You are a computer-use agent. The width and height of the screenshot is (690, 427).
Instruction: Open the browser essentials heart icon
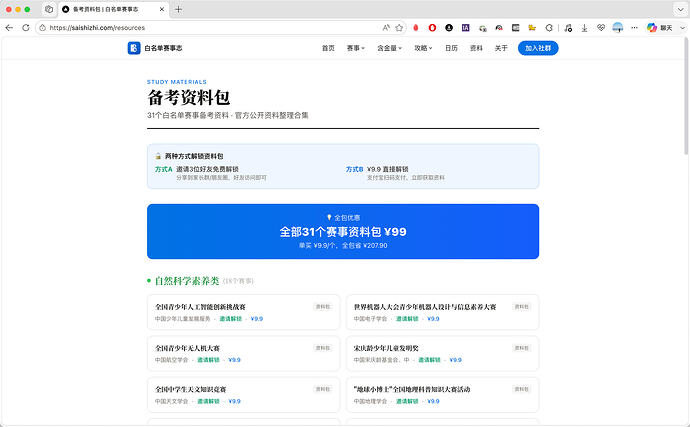point(601,28)
